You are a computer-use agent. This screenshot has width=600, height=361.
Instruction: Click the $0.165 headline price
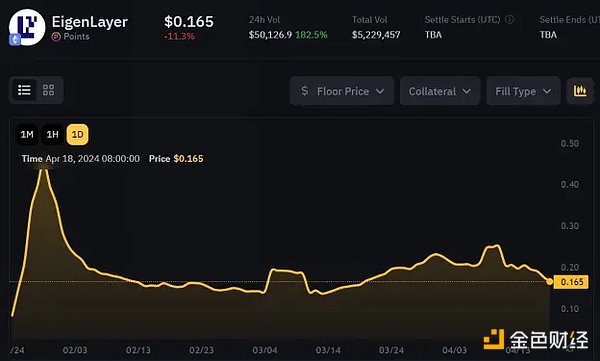[189, 22]
